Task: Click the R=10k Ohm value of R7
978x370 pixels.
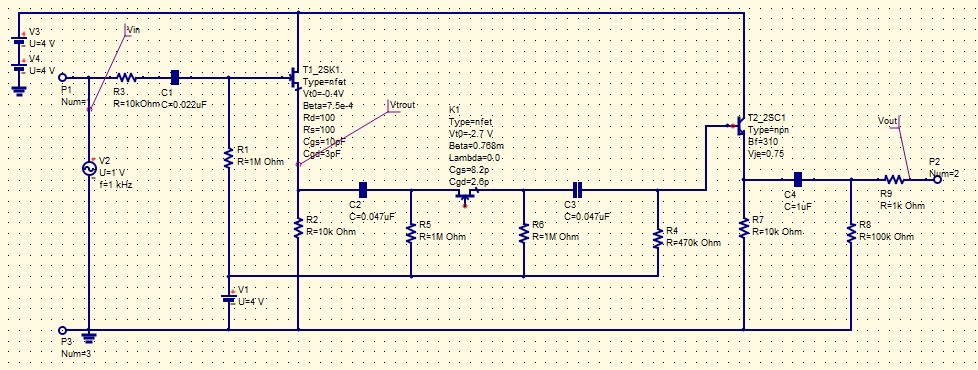Action: pyautogui.click(x=777, y=231)
